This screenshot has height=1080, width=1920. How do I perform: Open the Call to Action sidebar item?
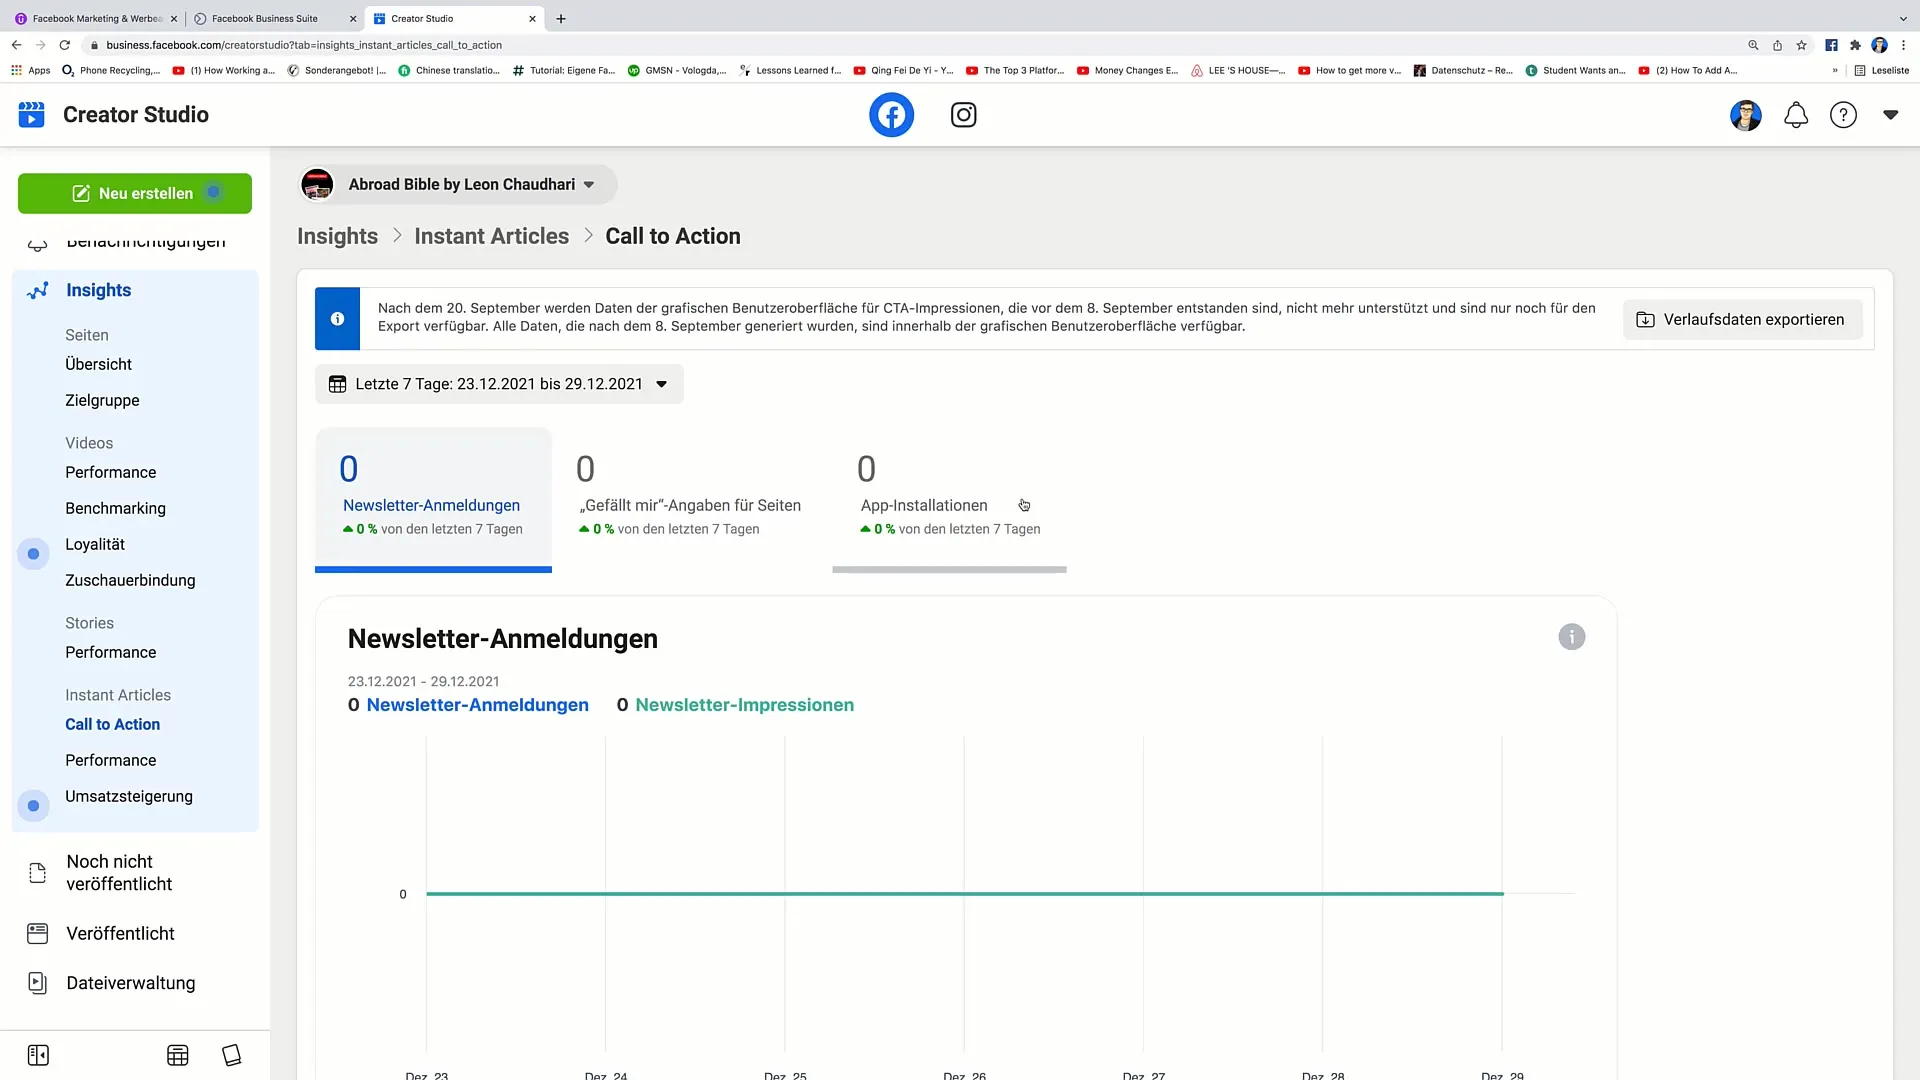pyautogui.click(x=112, y=723)
